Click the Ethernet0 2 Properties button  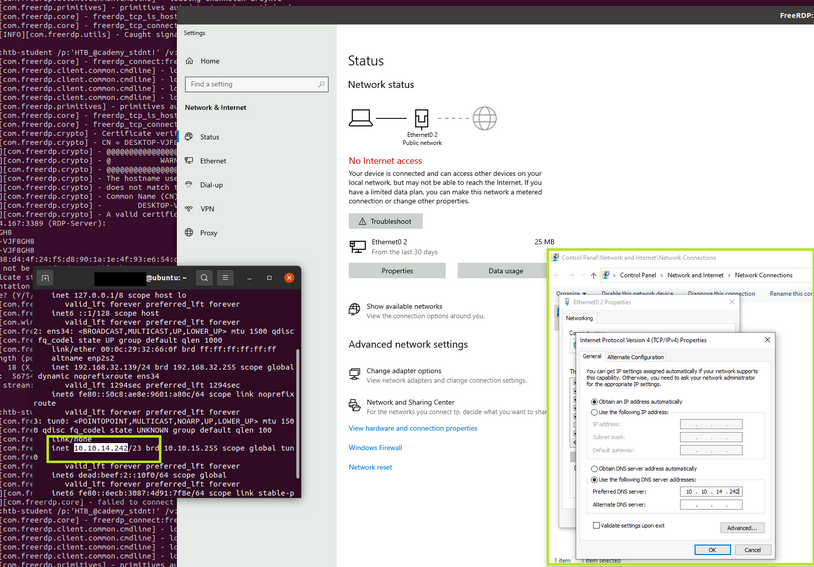(397, 271)
